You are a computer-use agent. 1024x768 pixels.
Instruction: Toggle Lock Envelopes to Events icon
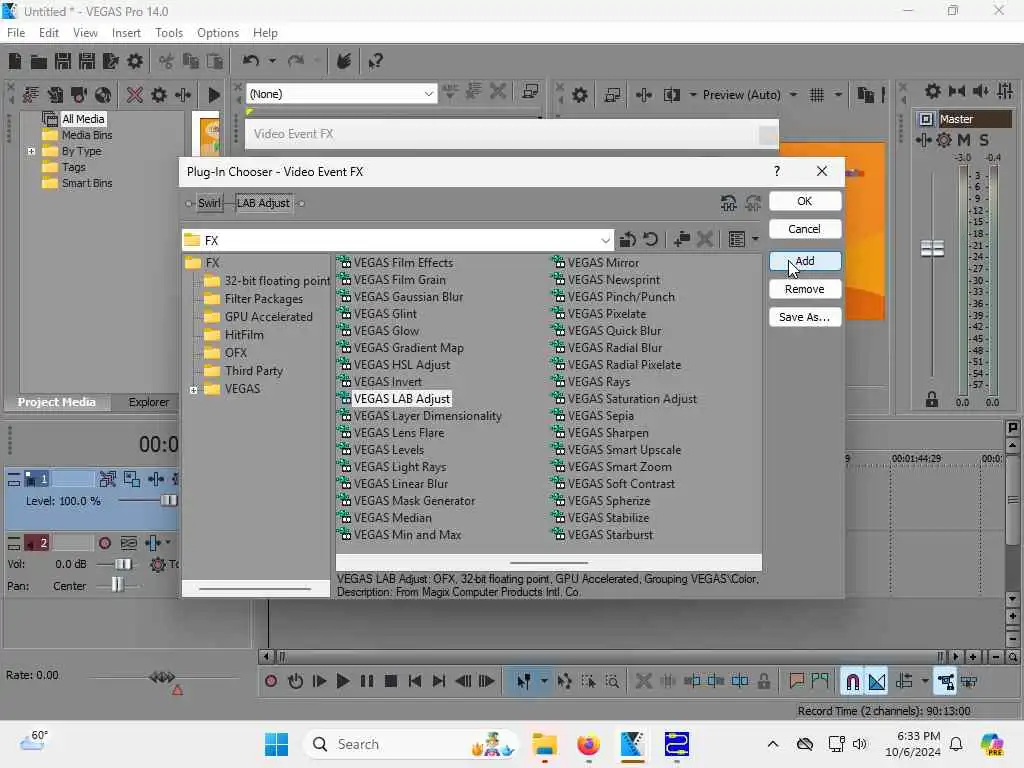[945, 682]
